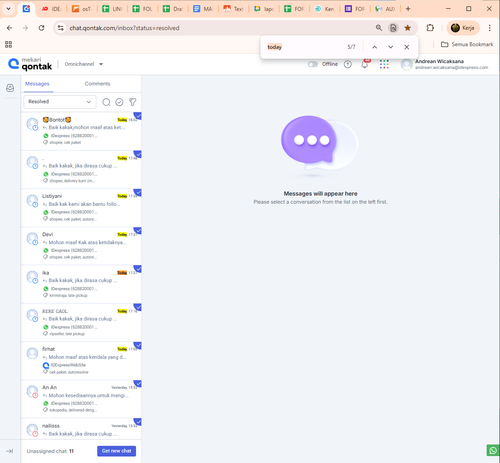The width and height of the screenshot is (500, 463).
Task: Open the Devi conversation
Action: pyautogui.click(x=81, y=246)
